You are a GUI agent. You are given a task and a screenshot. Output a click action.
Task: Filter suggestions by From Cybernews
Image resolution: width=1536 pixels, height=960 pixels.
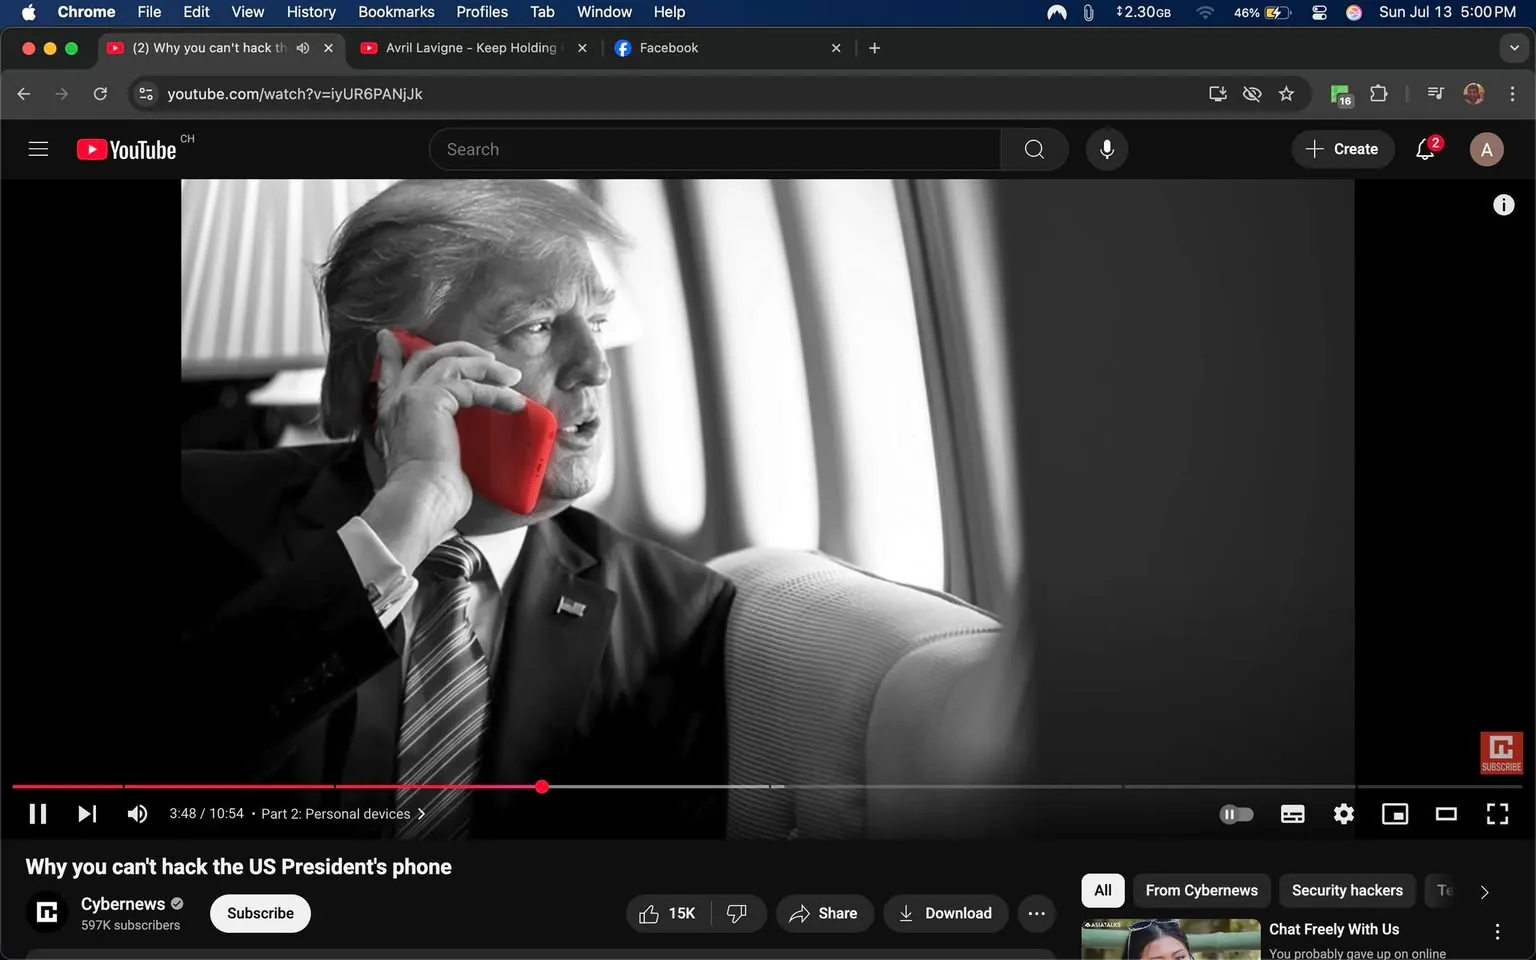pos(1201,890)
